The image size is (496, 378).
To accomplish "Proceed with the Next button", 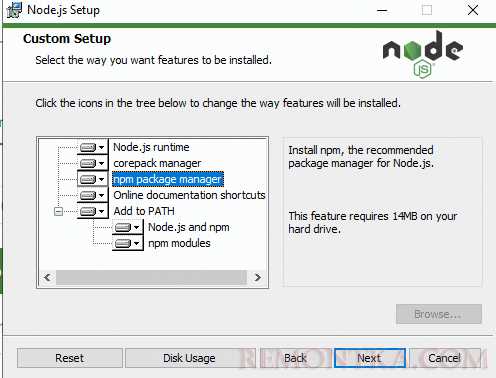I will 369,358.
